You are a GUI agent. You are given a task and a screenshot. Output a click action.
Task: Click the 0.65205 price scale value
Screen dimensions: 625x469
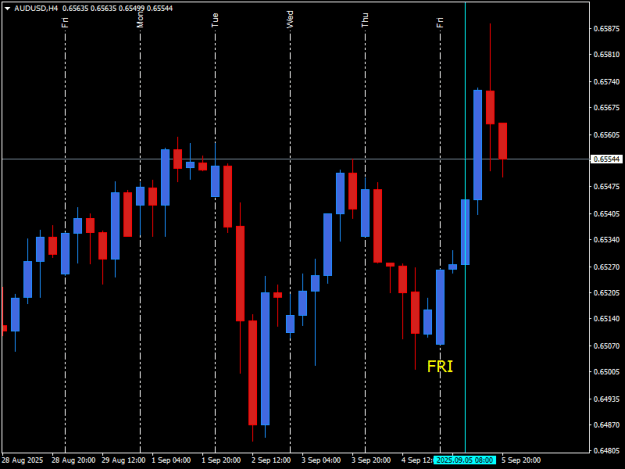[607, 293]
